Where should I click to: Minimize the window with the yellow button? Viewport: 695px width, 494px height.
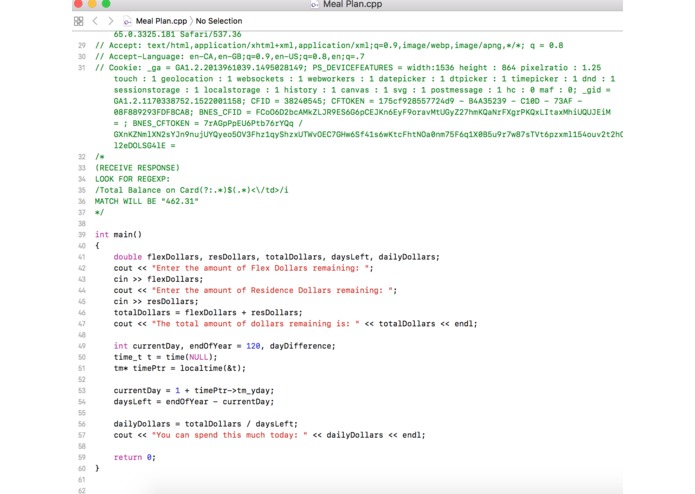(92, 4)
